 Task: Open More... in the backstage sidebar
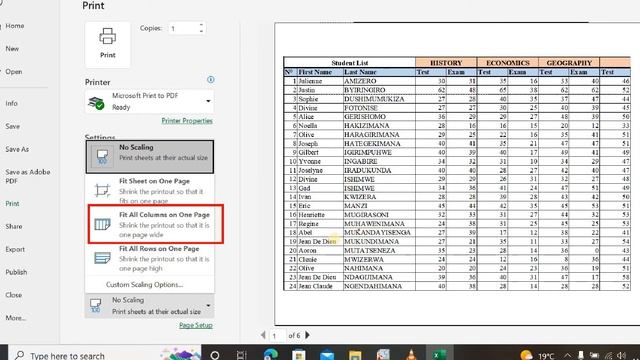tap(16, 318)
